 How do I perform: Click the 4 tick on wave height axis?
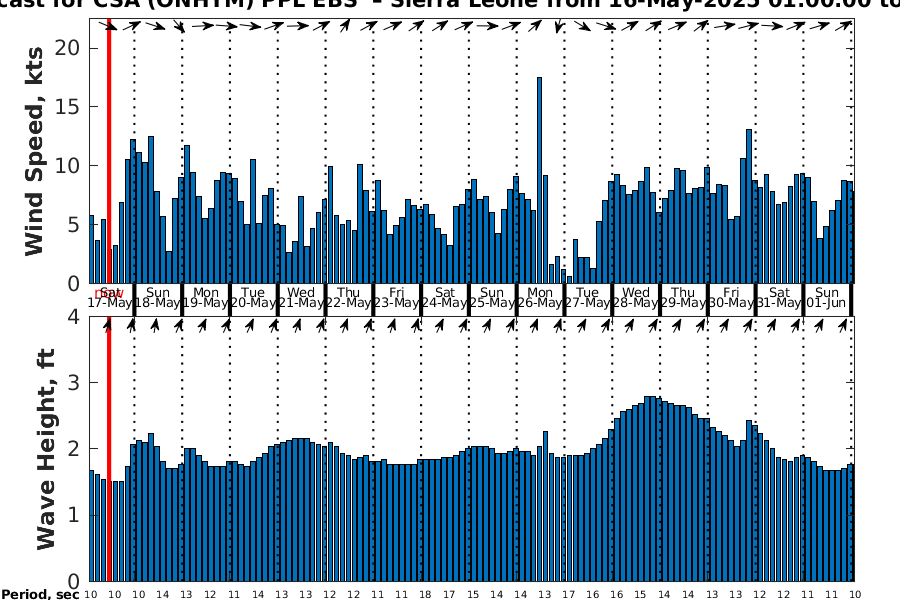coord(73,316)
